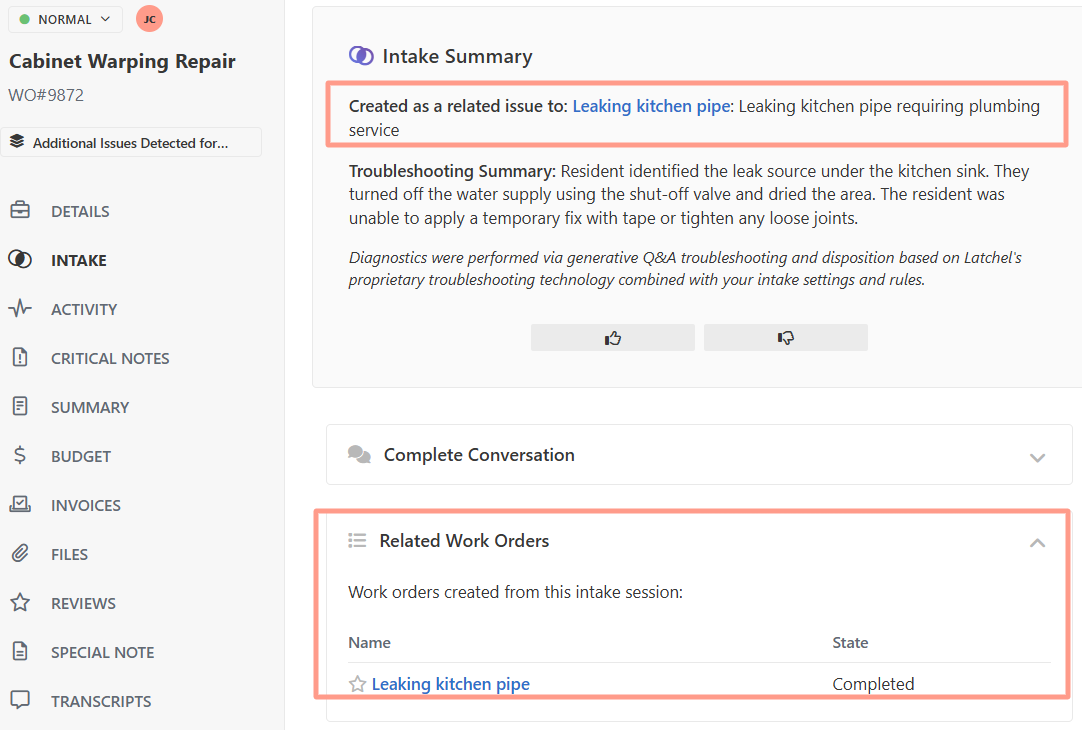The height and width of the screenshot is (730, 1082).
Task: Open the Transcripts chat bubble icon
Action: (x=19, y=701)
